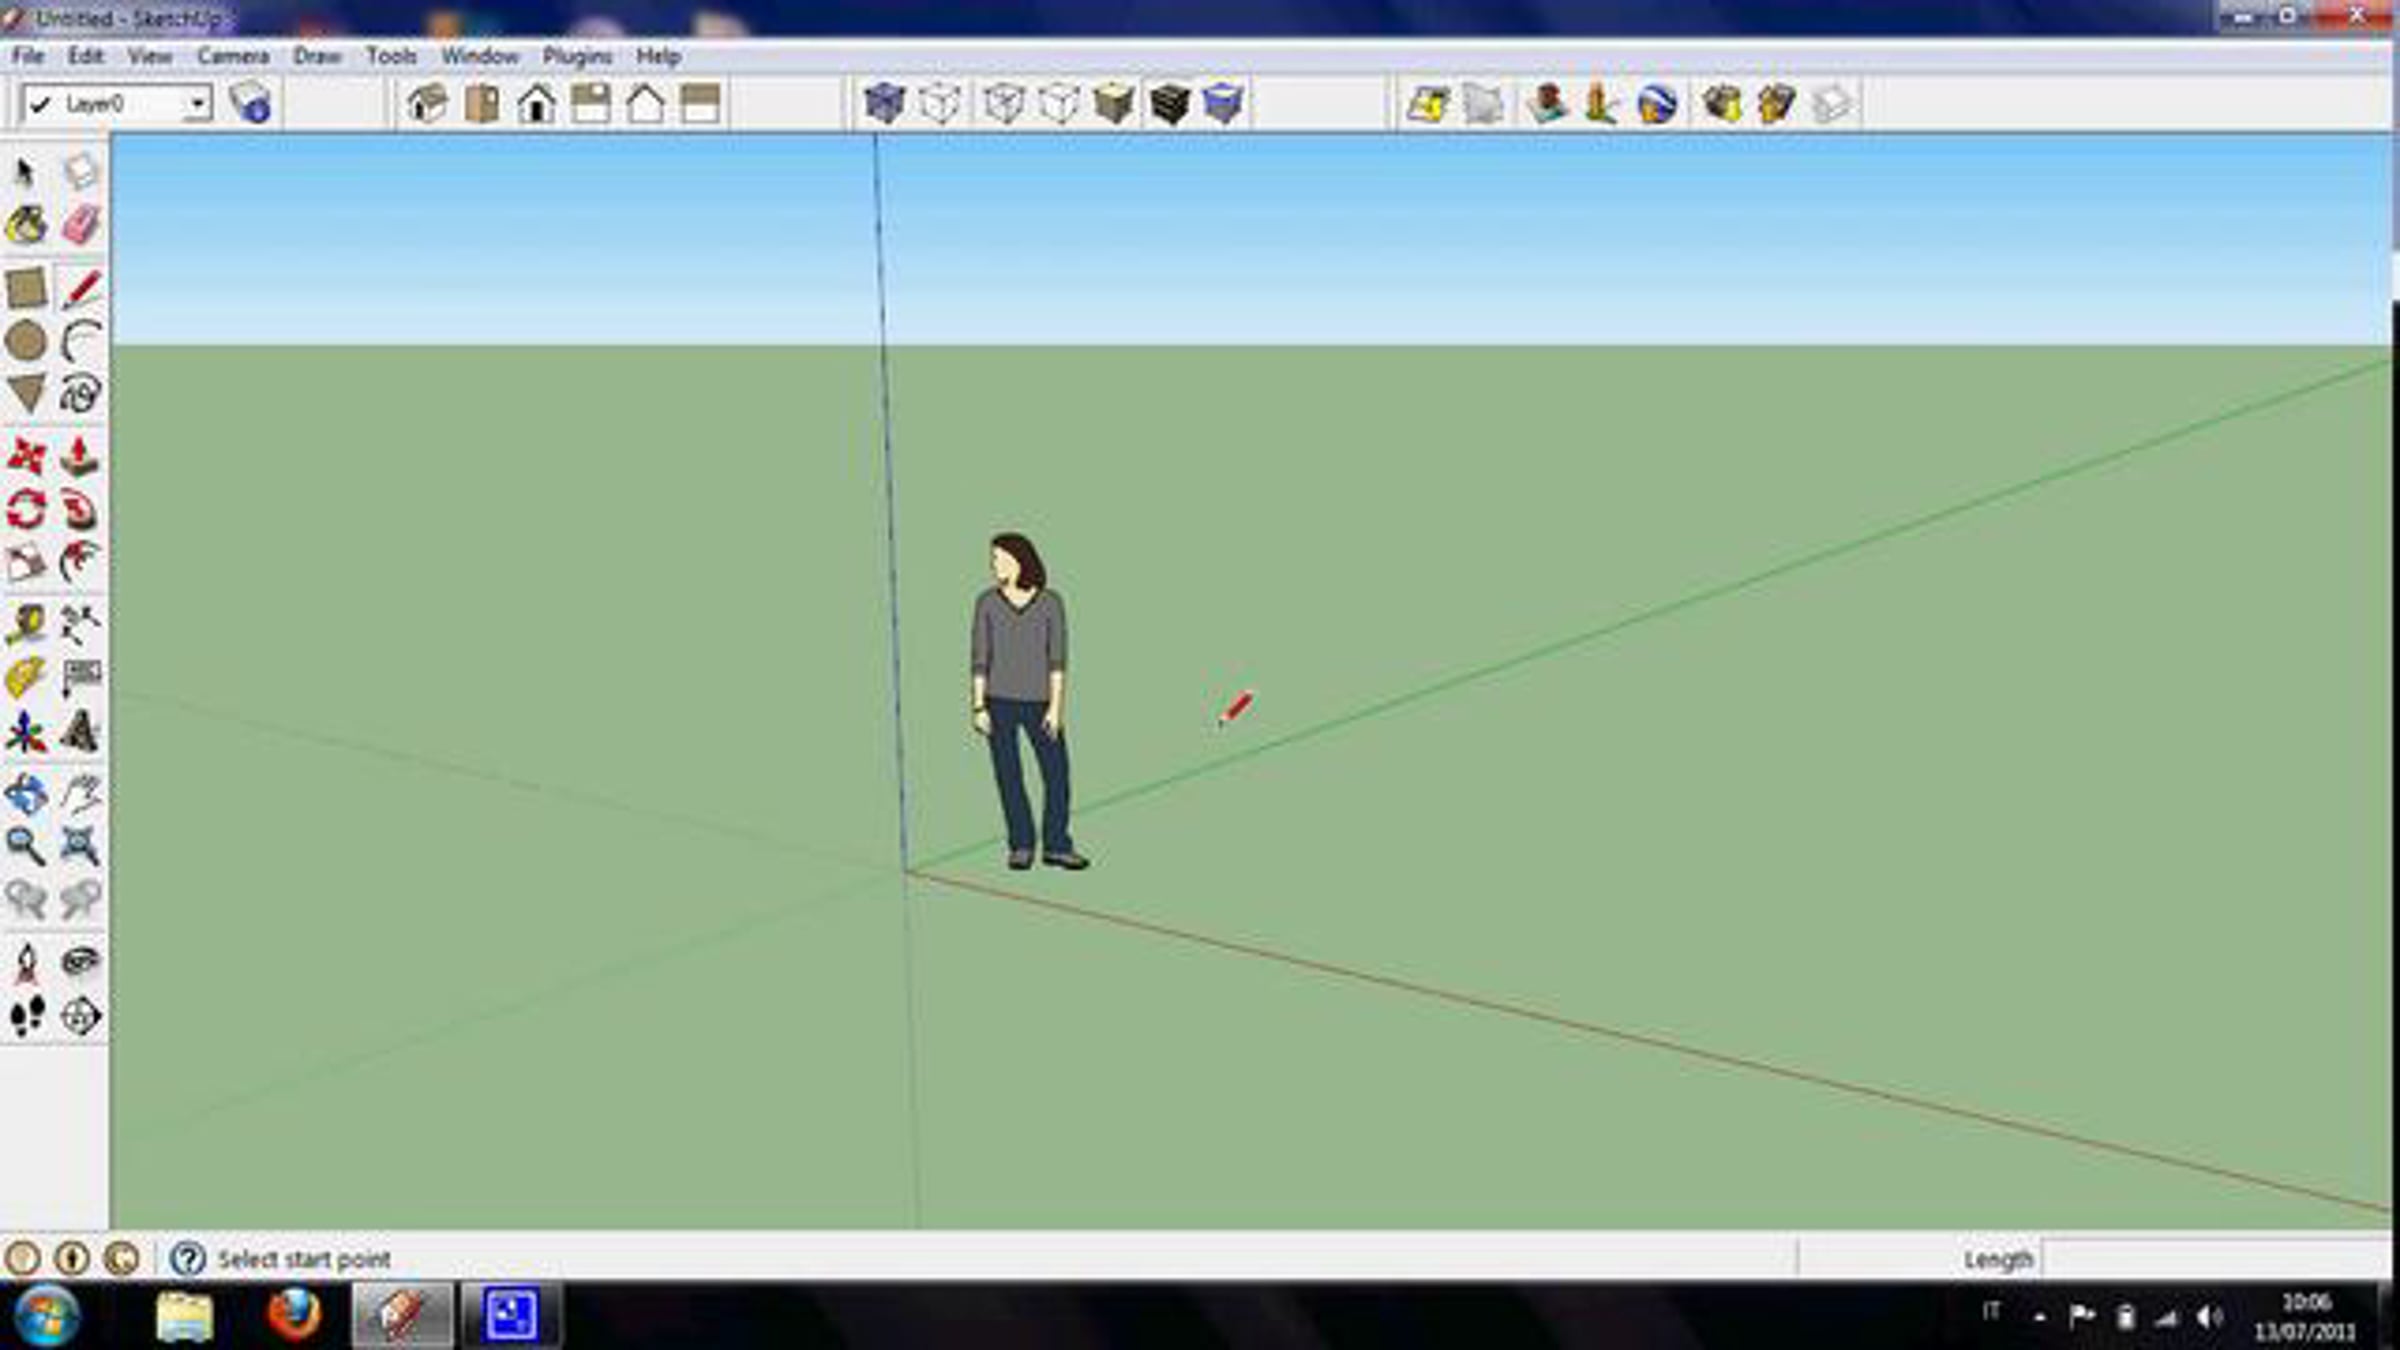2400x1350 pixels.
Task: Expand the Layer0 dropdown
Action: point(198,104)
